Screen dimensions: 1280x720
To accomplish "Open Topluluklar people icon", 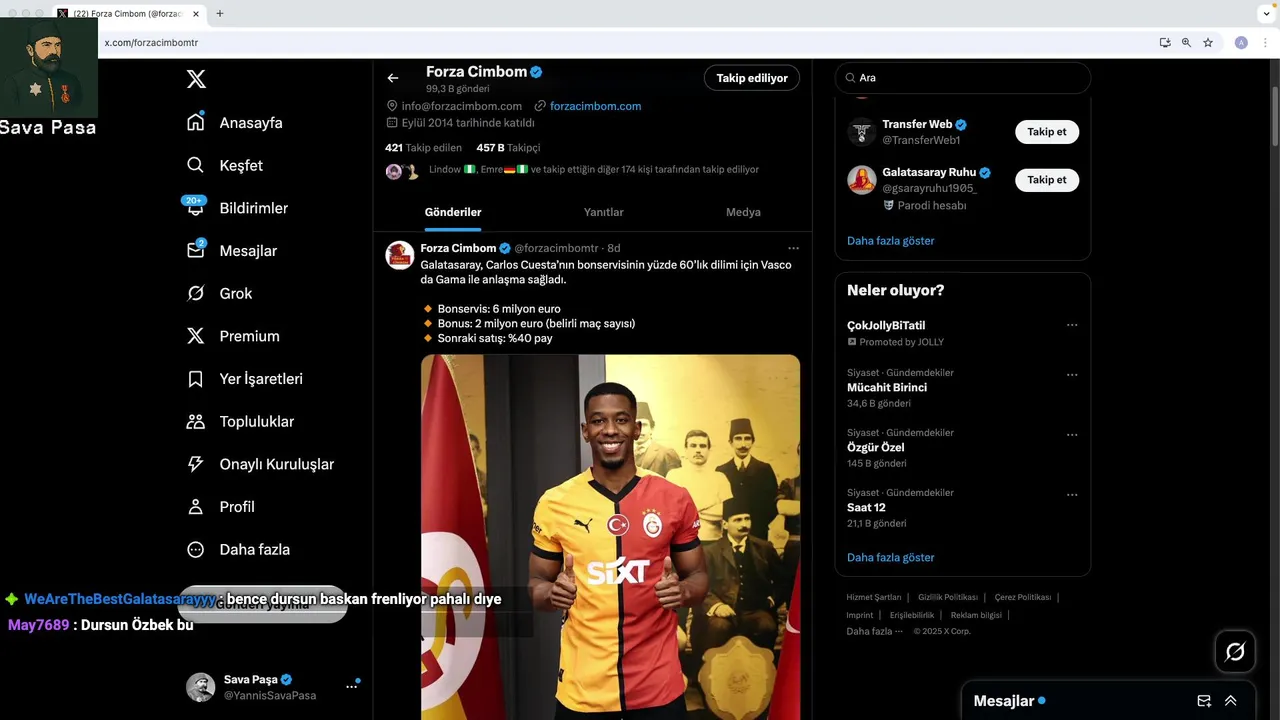I will coord(196,421).
